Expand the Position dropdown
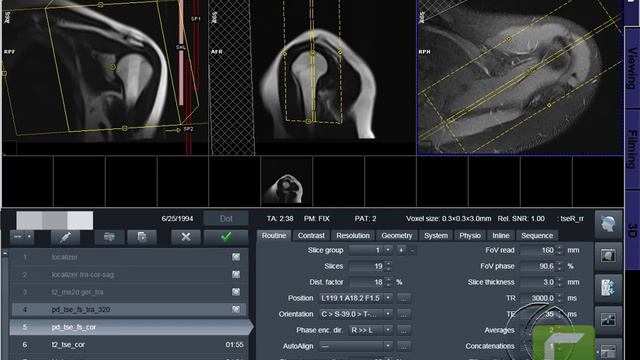This screenshot has width=640, height=360. coord(388,298)
